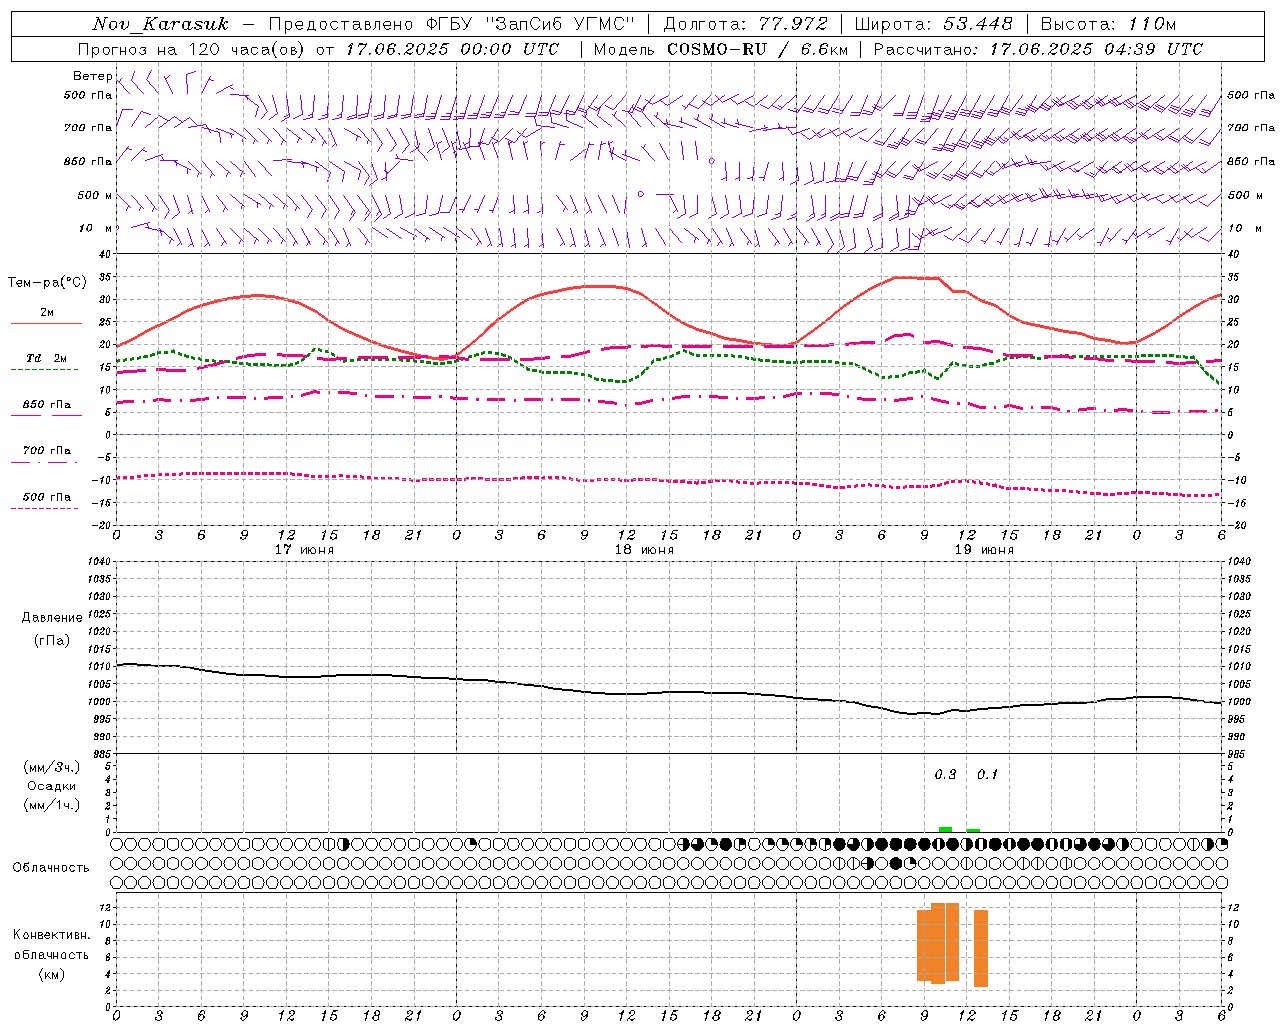1280x1024 pixels.
Task: Click the separate rightmost orange convective cloud bar
Action: coord(981,948)
